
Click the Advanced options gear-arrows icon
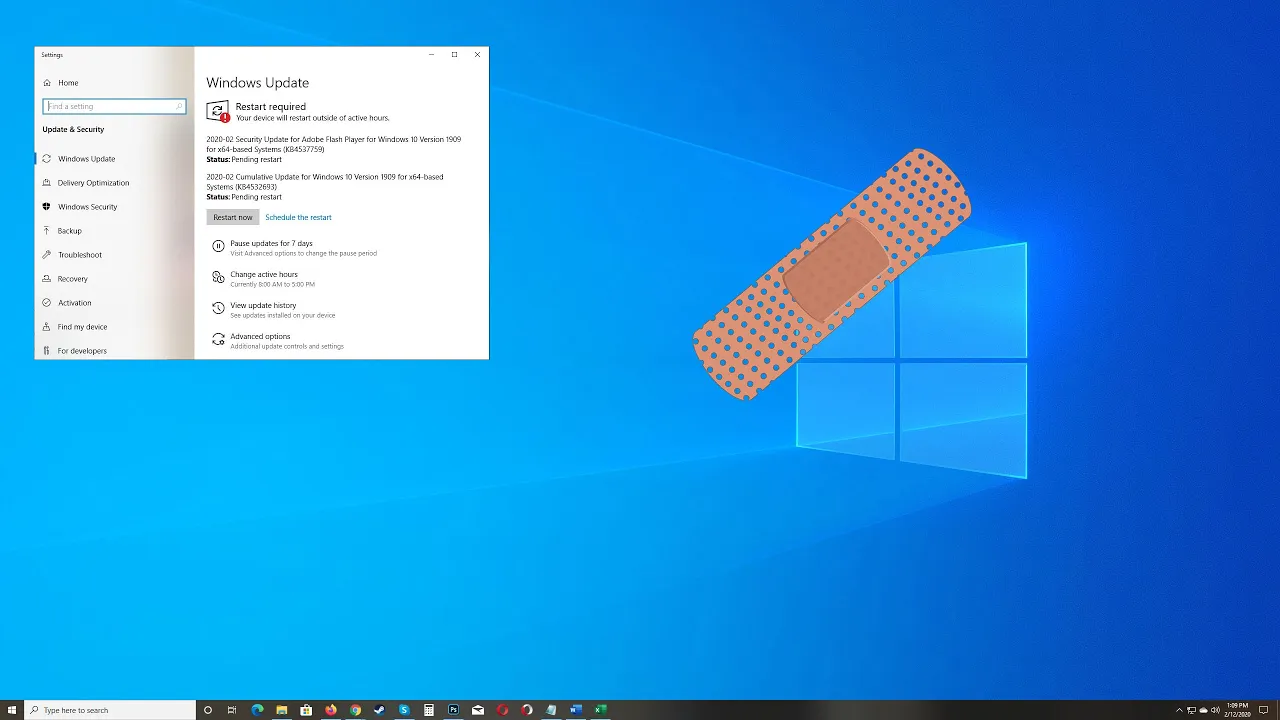(x=218, y=339)
